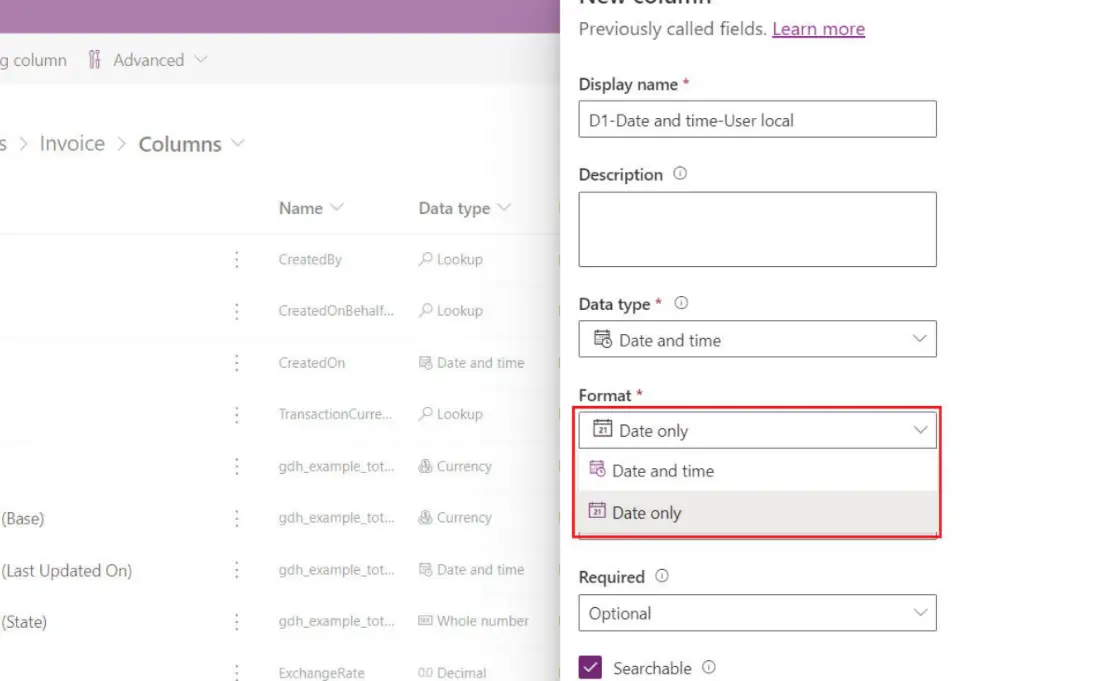1096x681 pixels.
Task: Select 'Date and time' format option
Action: 662,471
